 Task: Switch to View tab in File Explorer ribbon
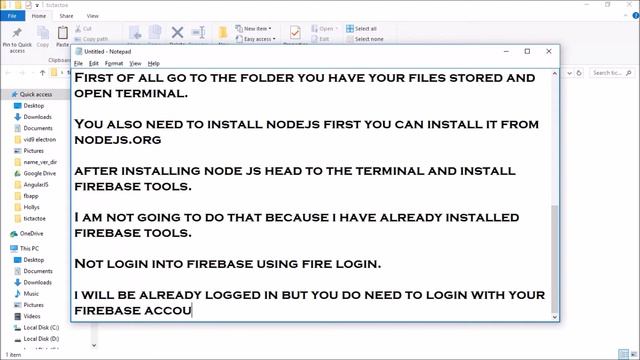tap(93, 16)
